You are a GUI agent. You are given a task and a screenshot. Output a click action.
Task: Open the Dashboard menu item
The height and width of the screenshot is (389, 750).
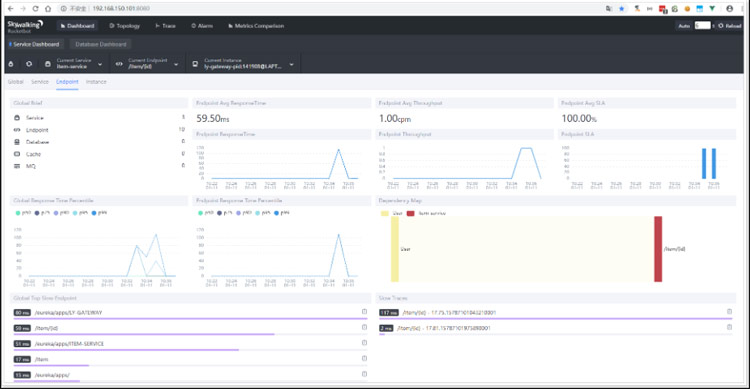click(77, 26)
